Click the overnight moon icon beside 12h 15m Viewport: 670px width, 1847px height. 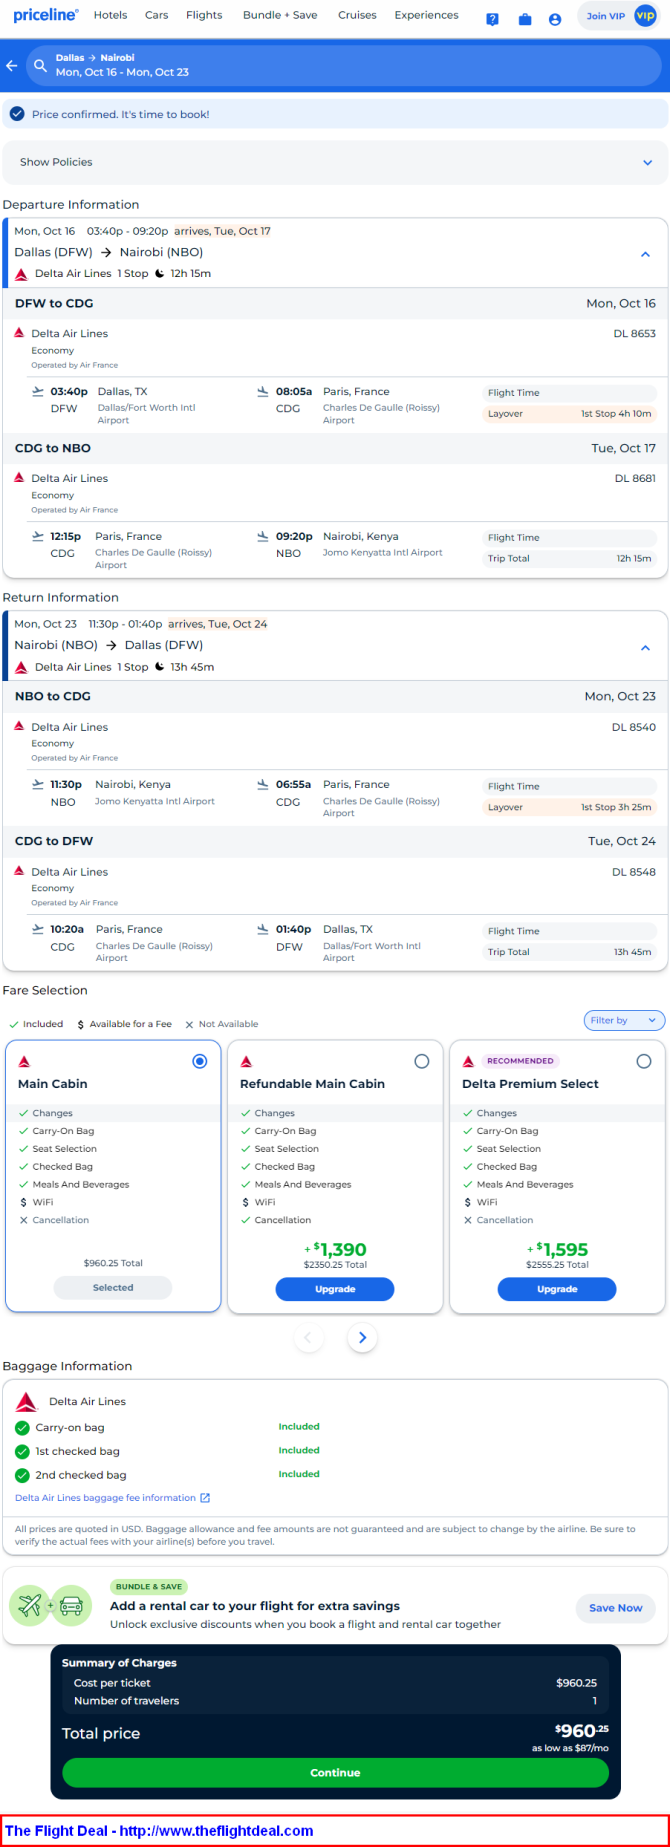tap(159, 274)
